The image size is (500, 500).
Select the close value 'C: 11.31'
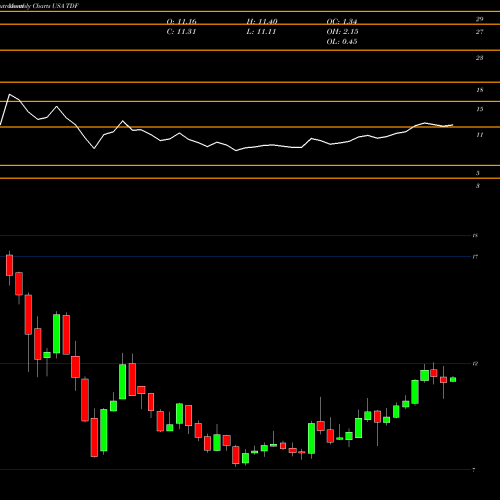(x=181, y=31)
